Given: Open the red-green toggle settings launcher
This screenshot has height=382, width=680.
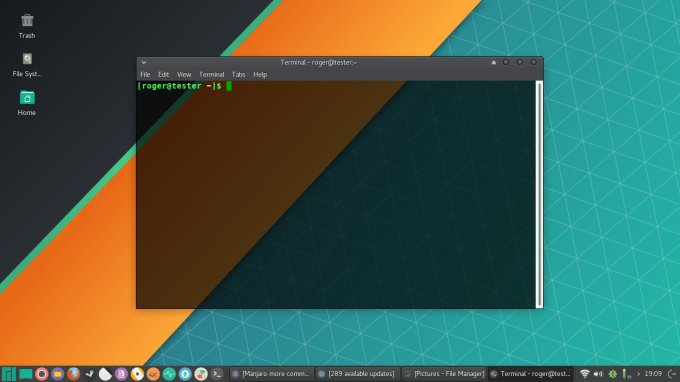Looking at the screenshot, I should point(201,374).
